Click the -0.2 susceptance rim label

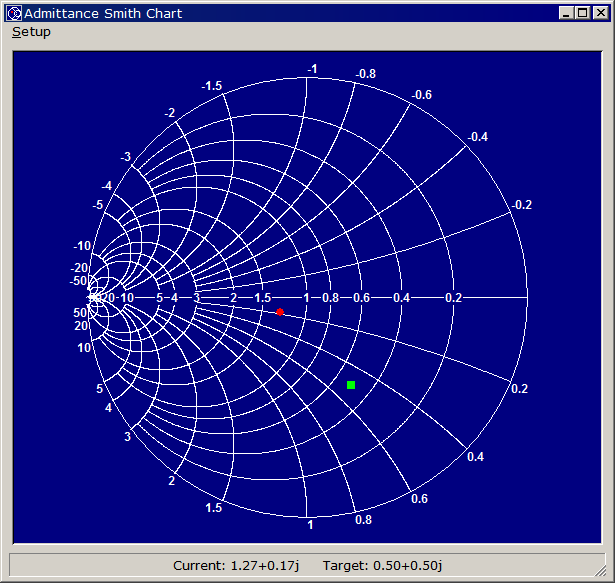pyautogui.click(x=522, y=204)
